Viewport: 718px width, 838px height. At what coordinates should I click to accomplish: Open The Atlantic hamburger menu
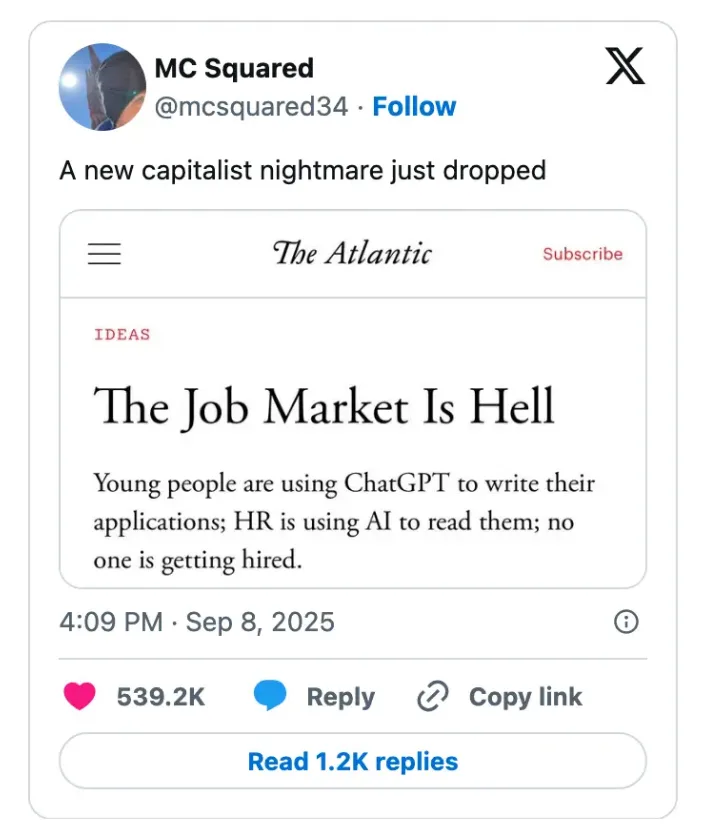pos(104,254)
